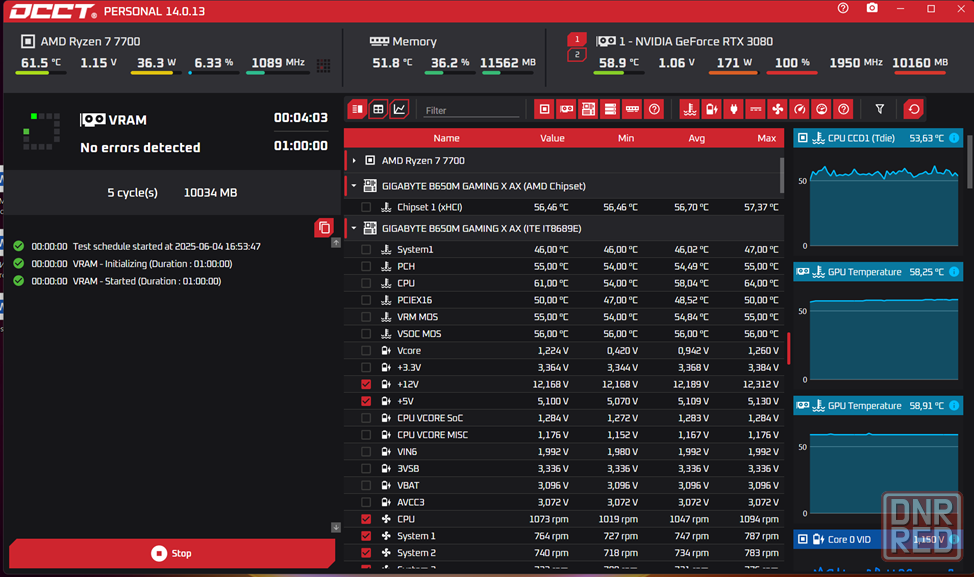Click the '5 cycle(s)' text

[132, 193]
